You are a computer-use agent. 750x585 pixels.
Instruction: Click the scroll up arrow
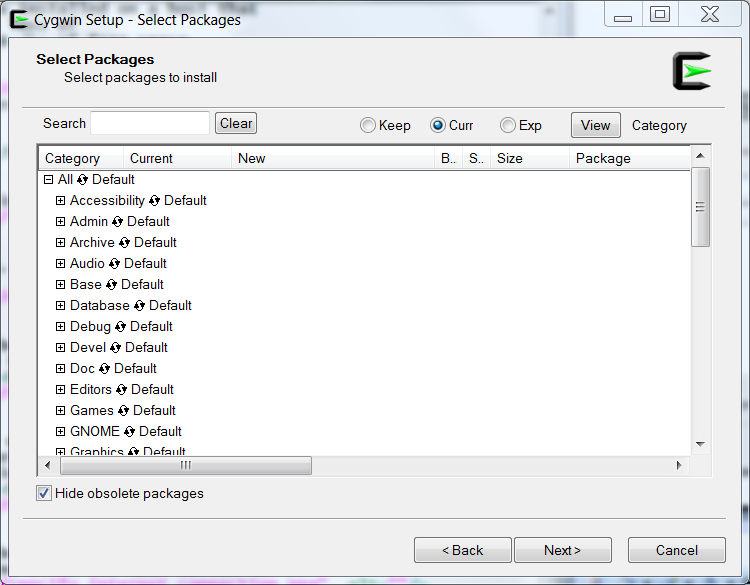[700, 156]
